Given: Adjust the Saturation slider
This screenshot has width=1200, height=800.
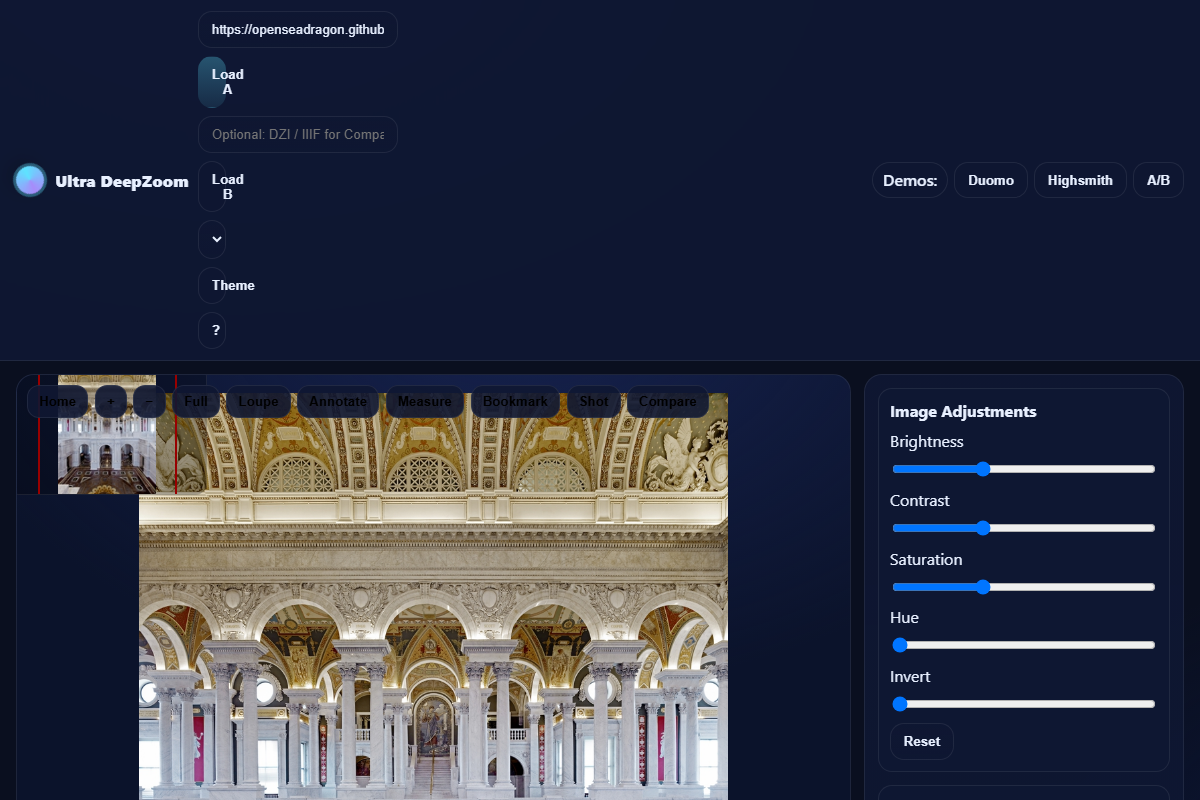Looking at the screenshot, I should point(1024,587).
